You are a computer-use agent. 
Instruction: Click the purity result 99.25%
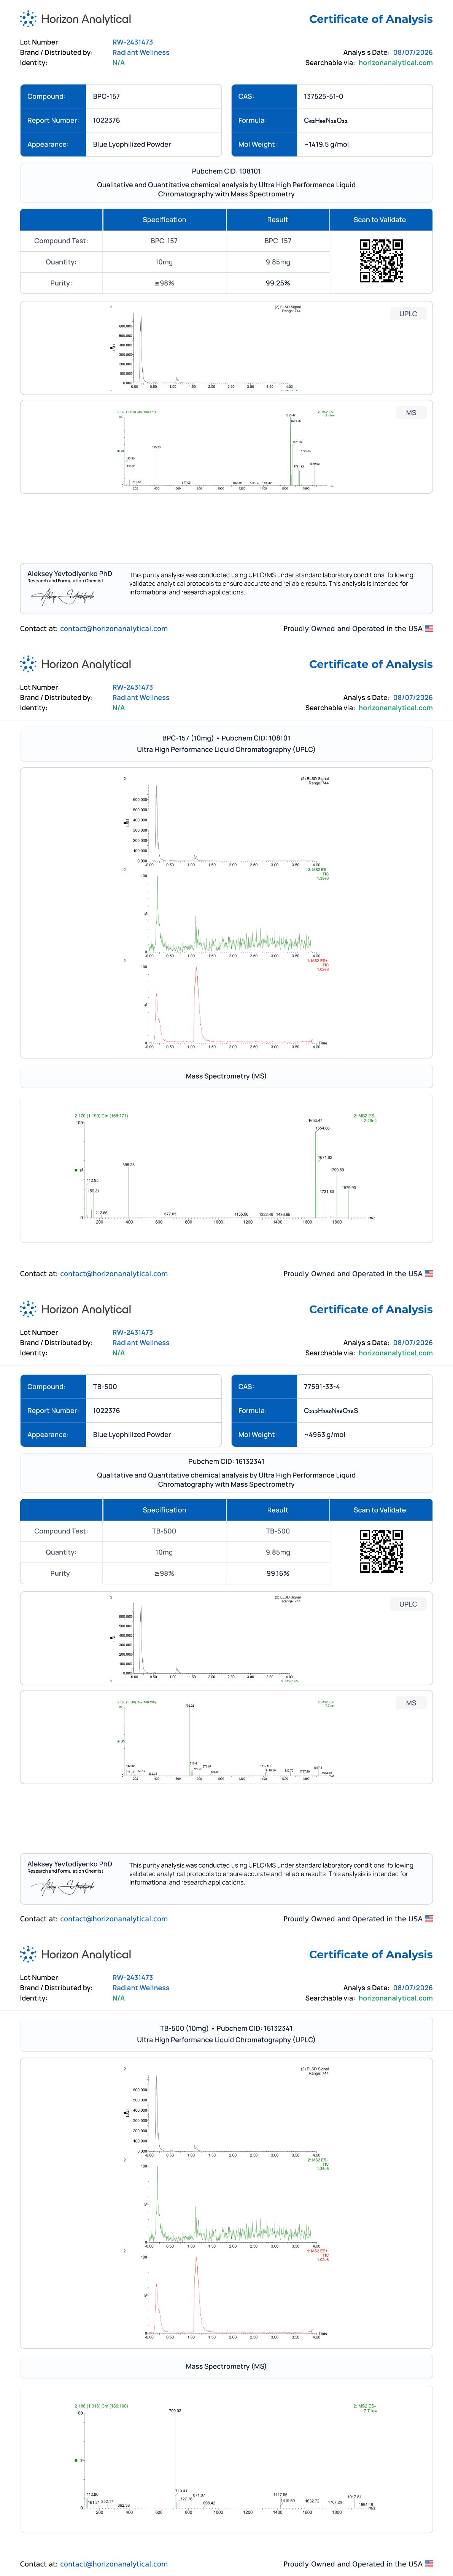pos(278,283)
